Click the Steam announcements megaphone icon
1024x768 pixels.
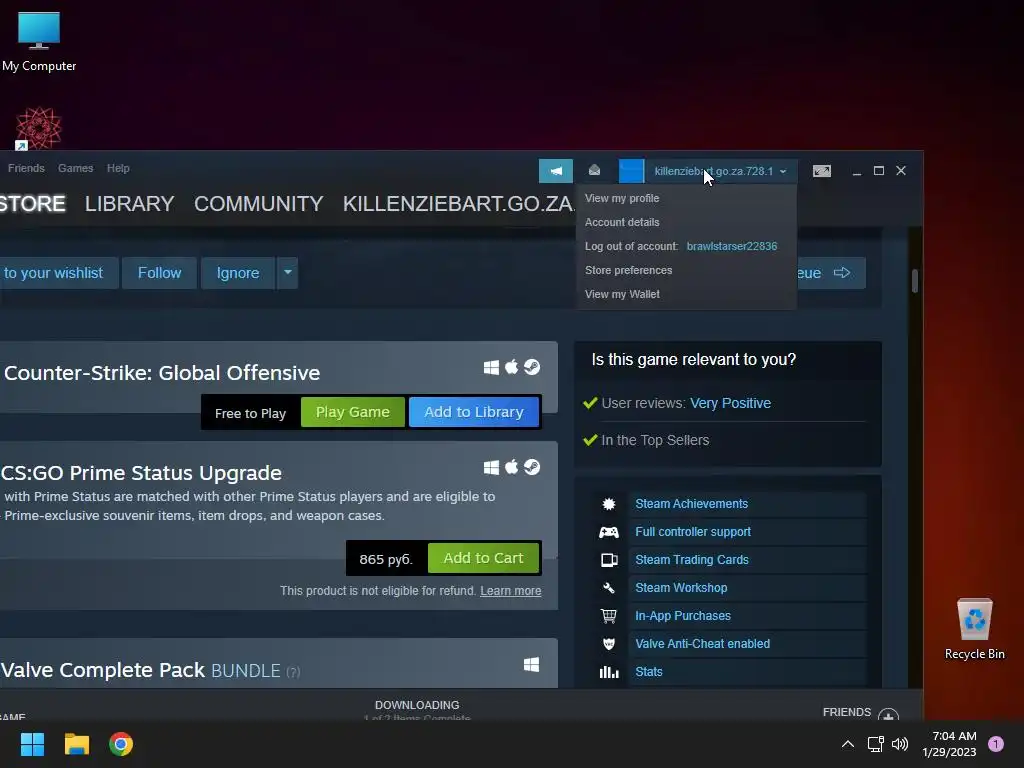tap(556, 171)
